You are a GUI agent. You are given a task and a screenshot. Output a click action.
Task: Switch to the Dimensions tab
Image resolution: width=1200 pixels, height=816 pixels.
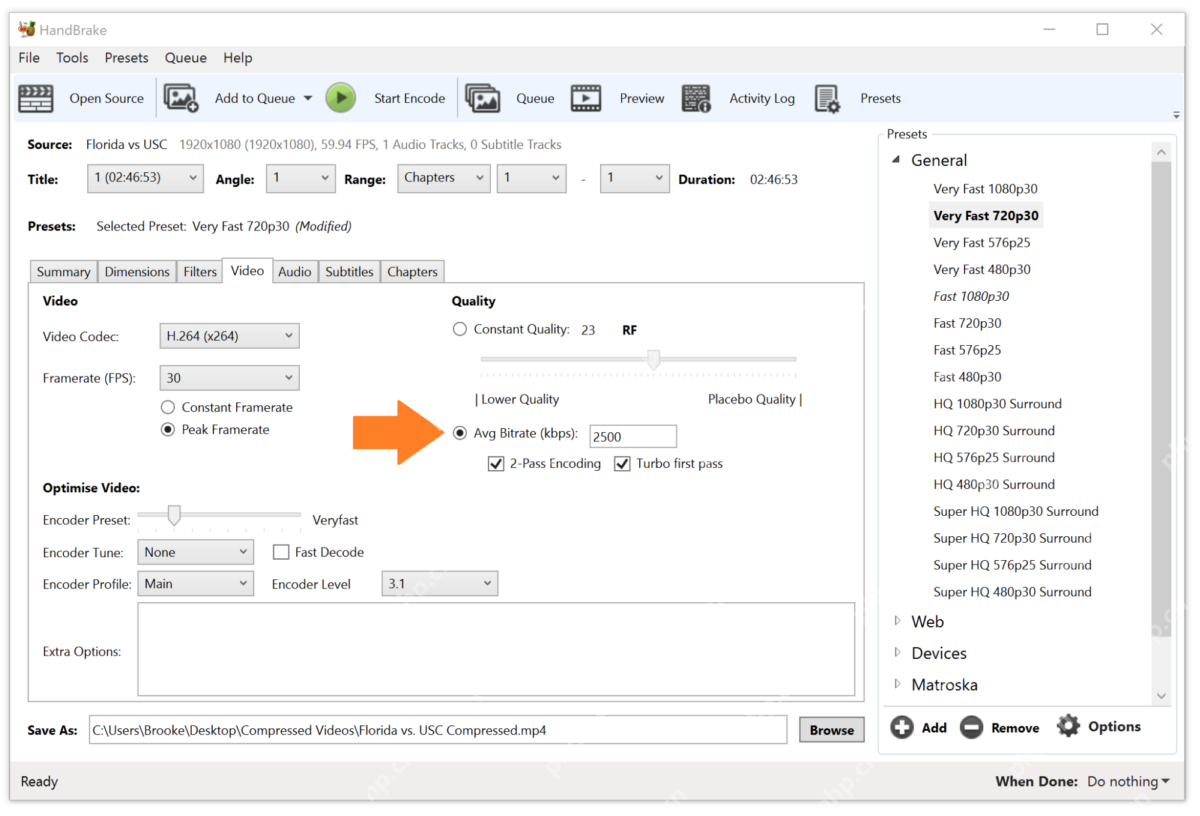click(x=137, y=272)
